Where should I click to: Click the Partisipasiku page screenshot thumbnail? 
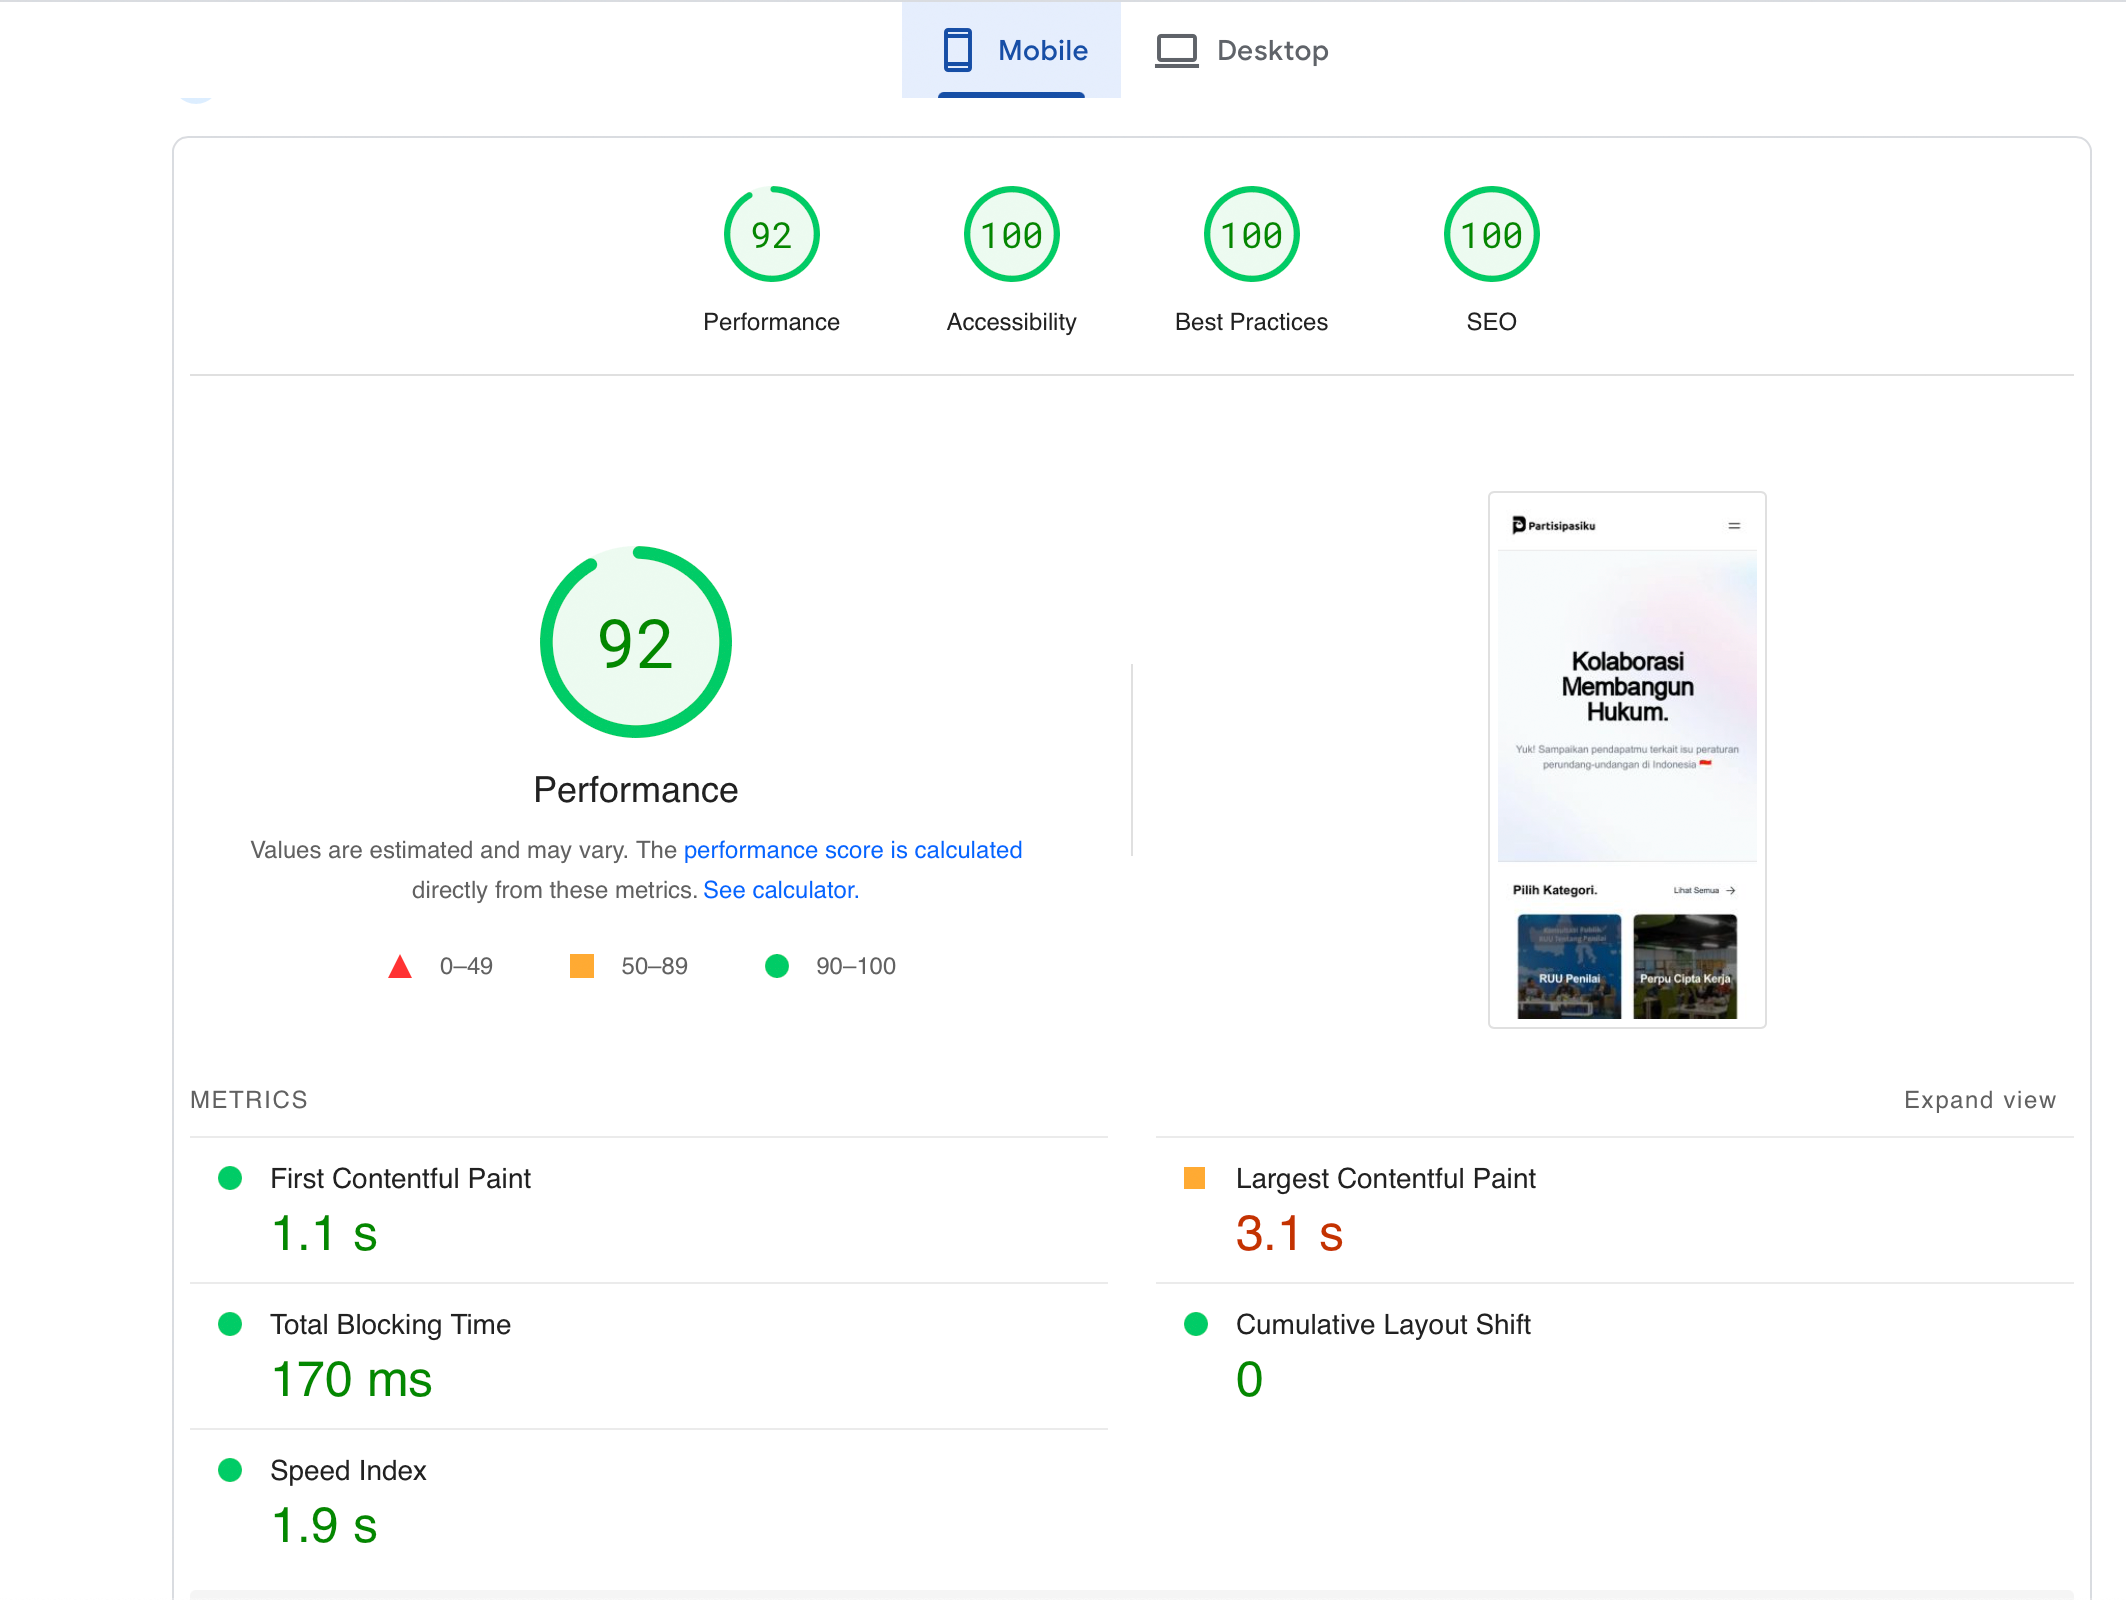pos(1627,760)
